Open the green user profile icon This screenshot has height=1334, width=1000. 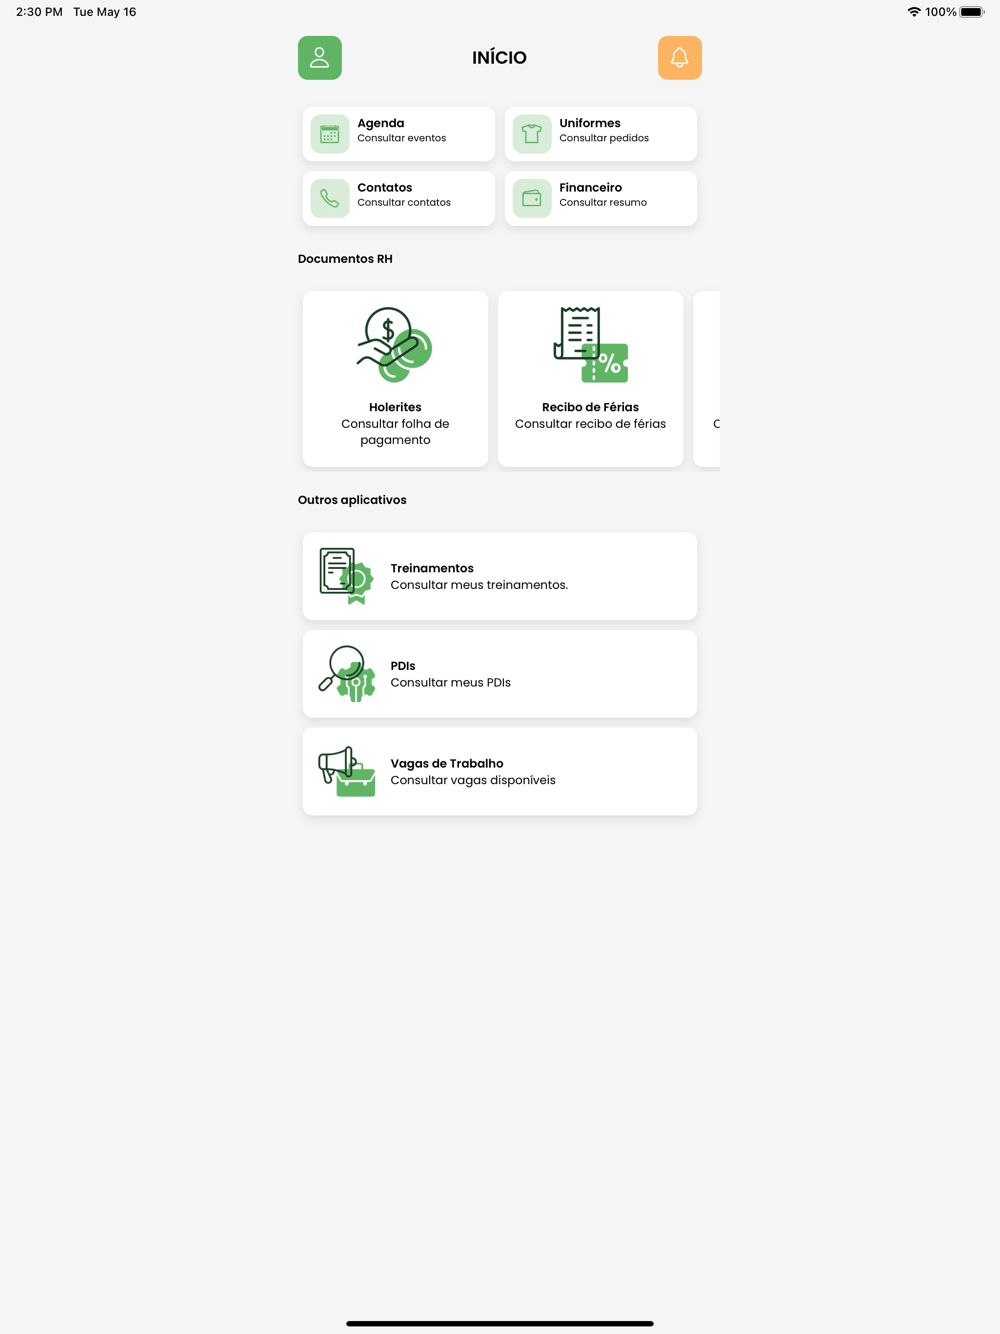(x=320, y=58)
